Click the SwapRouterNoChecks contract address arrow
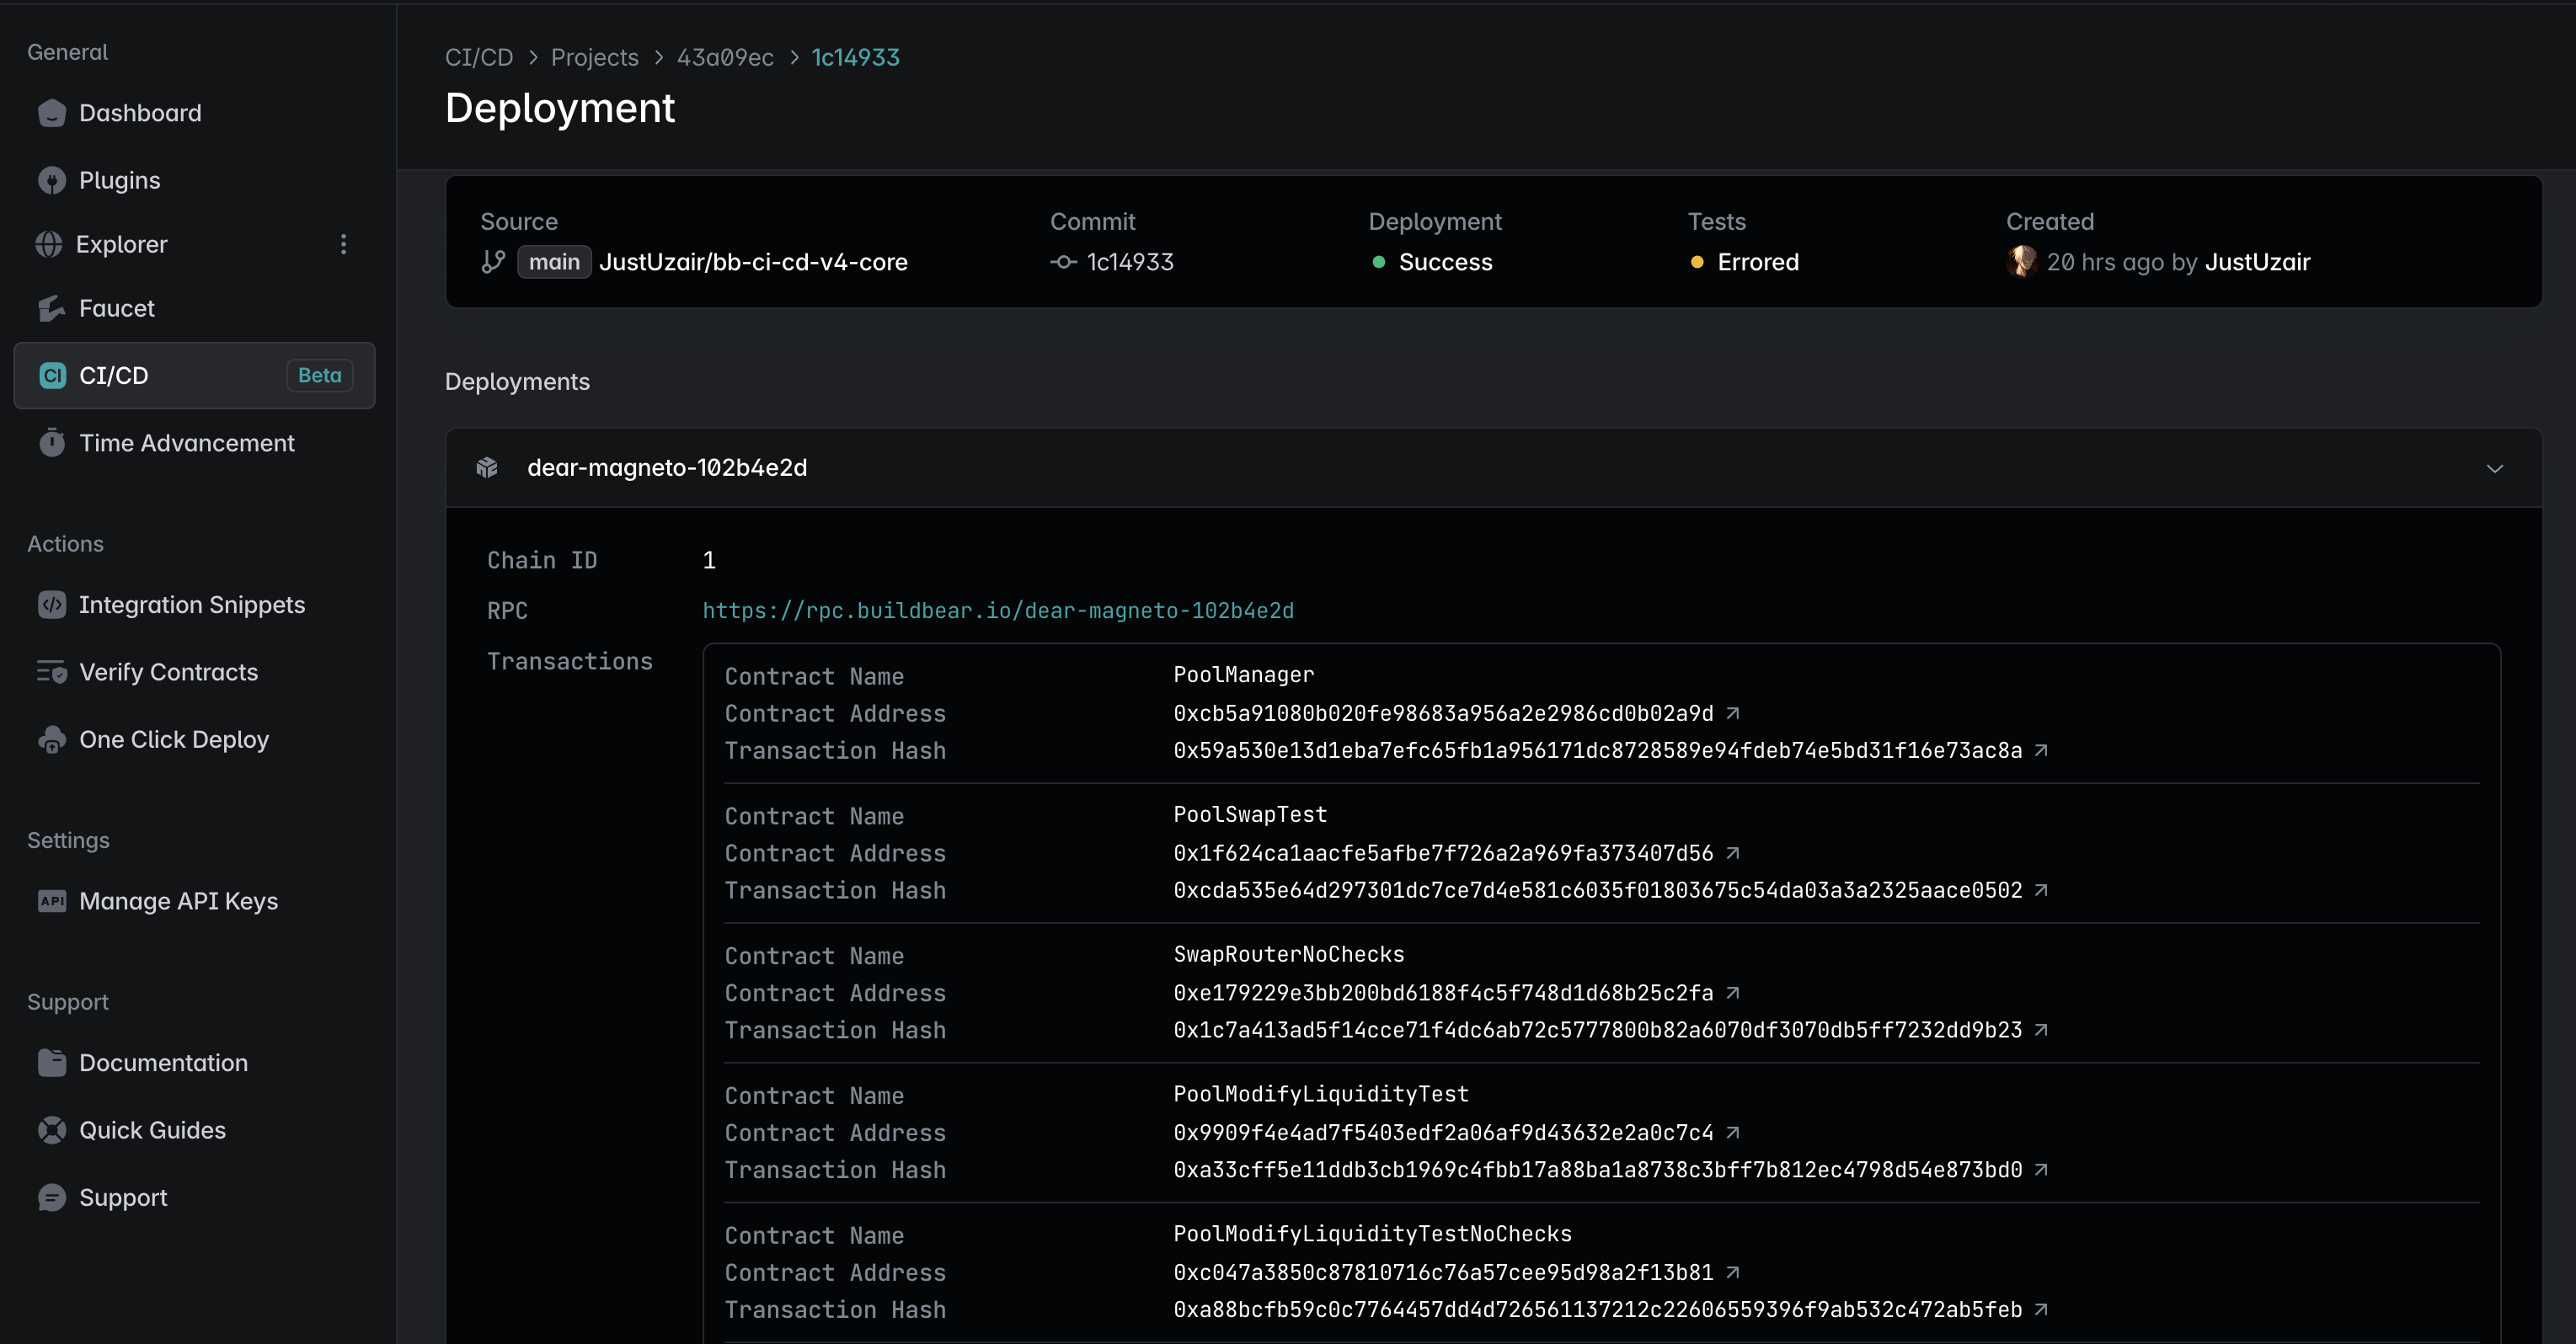The width and height of the screenshot is (2576, 1344). tap(1733, 992)
